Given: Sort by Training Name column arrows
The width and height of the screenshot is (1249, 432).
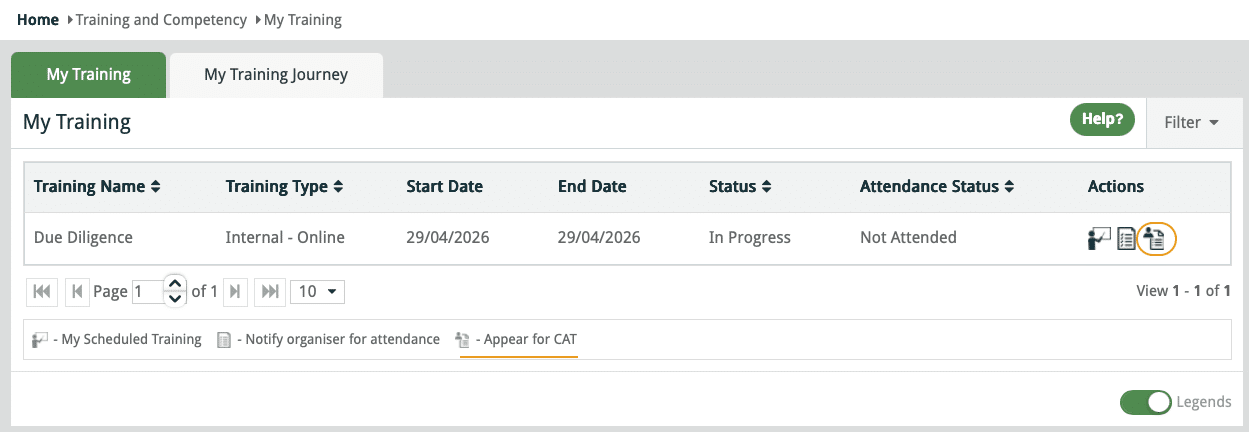Looking at the screenshot, I should pyautogui.click(x=155, y=187).
